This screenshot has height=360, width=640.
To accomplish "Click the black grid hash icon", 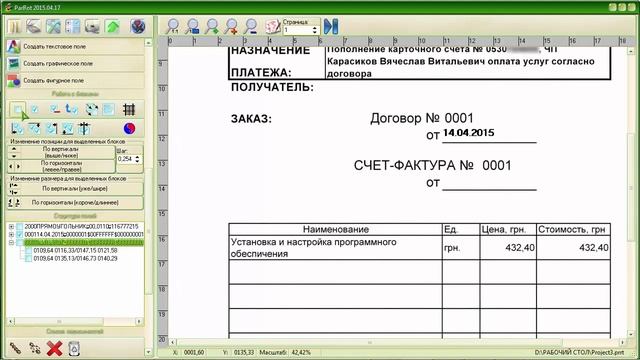I will coord(129,109).
